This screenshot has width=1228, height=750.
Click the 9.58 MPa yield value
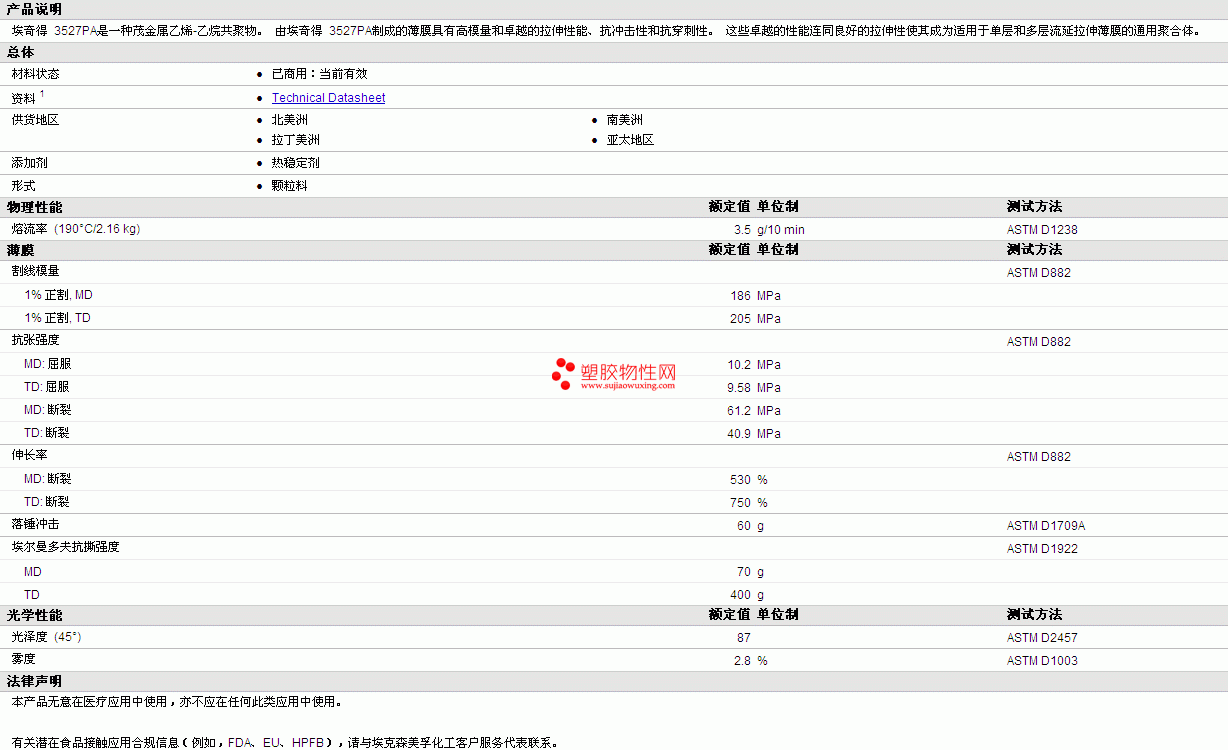click(754, 388)
